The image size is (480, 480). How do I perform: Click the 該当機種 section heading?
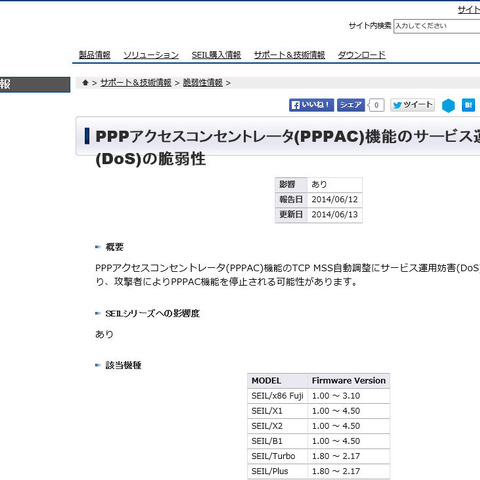[123, 365]
